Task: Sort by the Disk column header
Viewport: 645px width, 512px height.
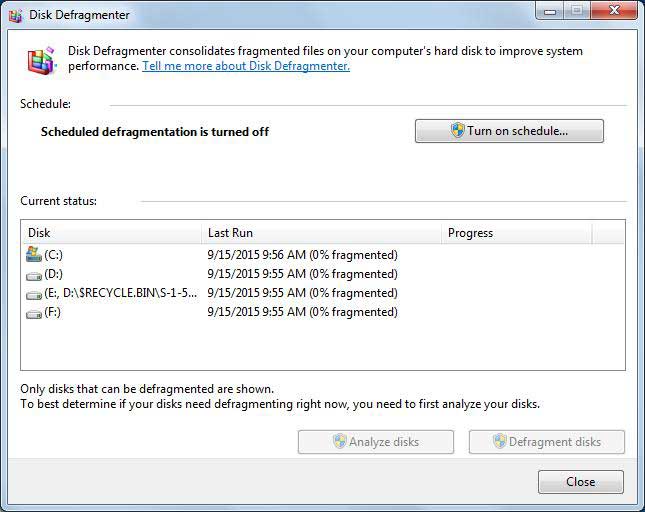Action: click(x=111, y=232)
